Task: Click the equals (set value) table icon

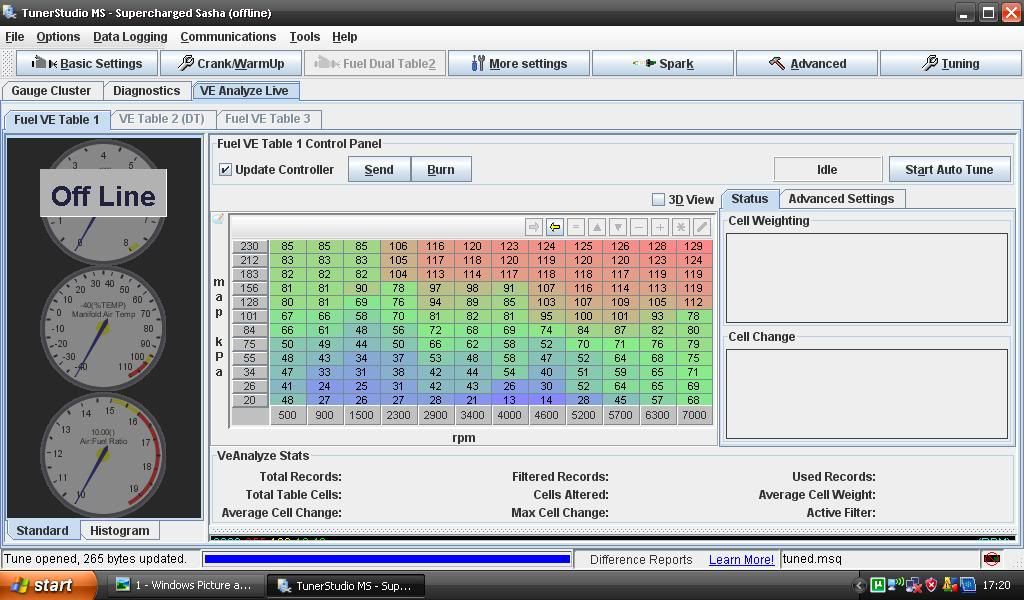Action: [x=575, y=227]
